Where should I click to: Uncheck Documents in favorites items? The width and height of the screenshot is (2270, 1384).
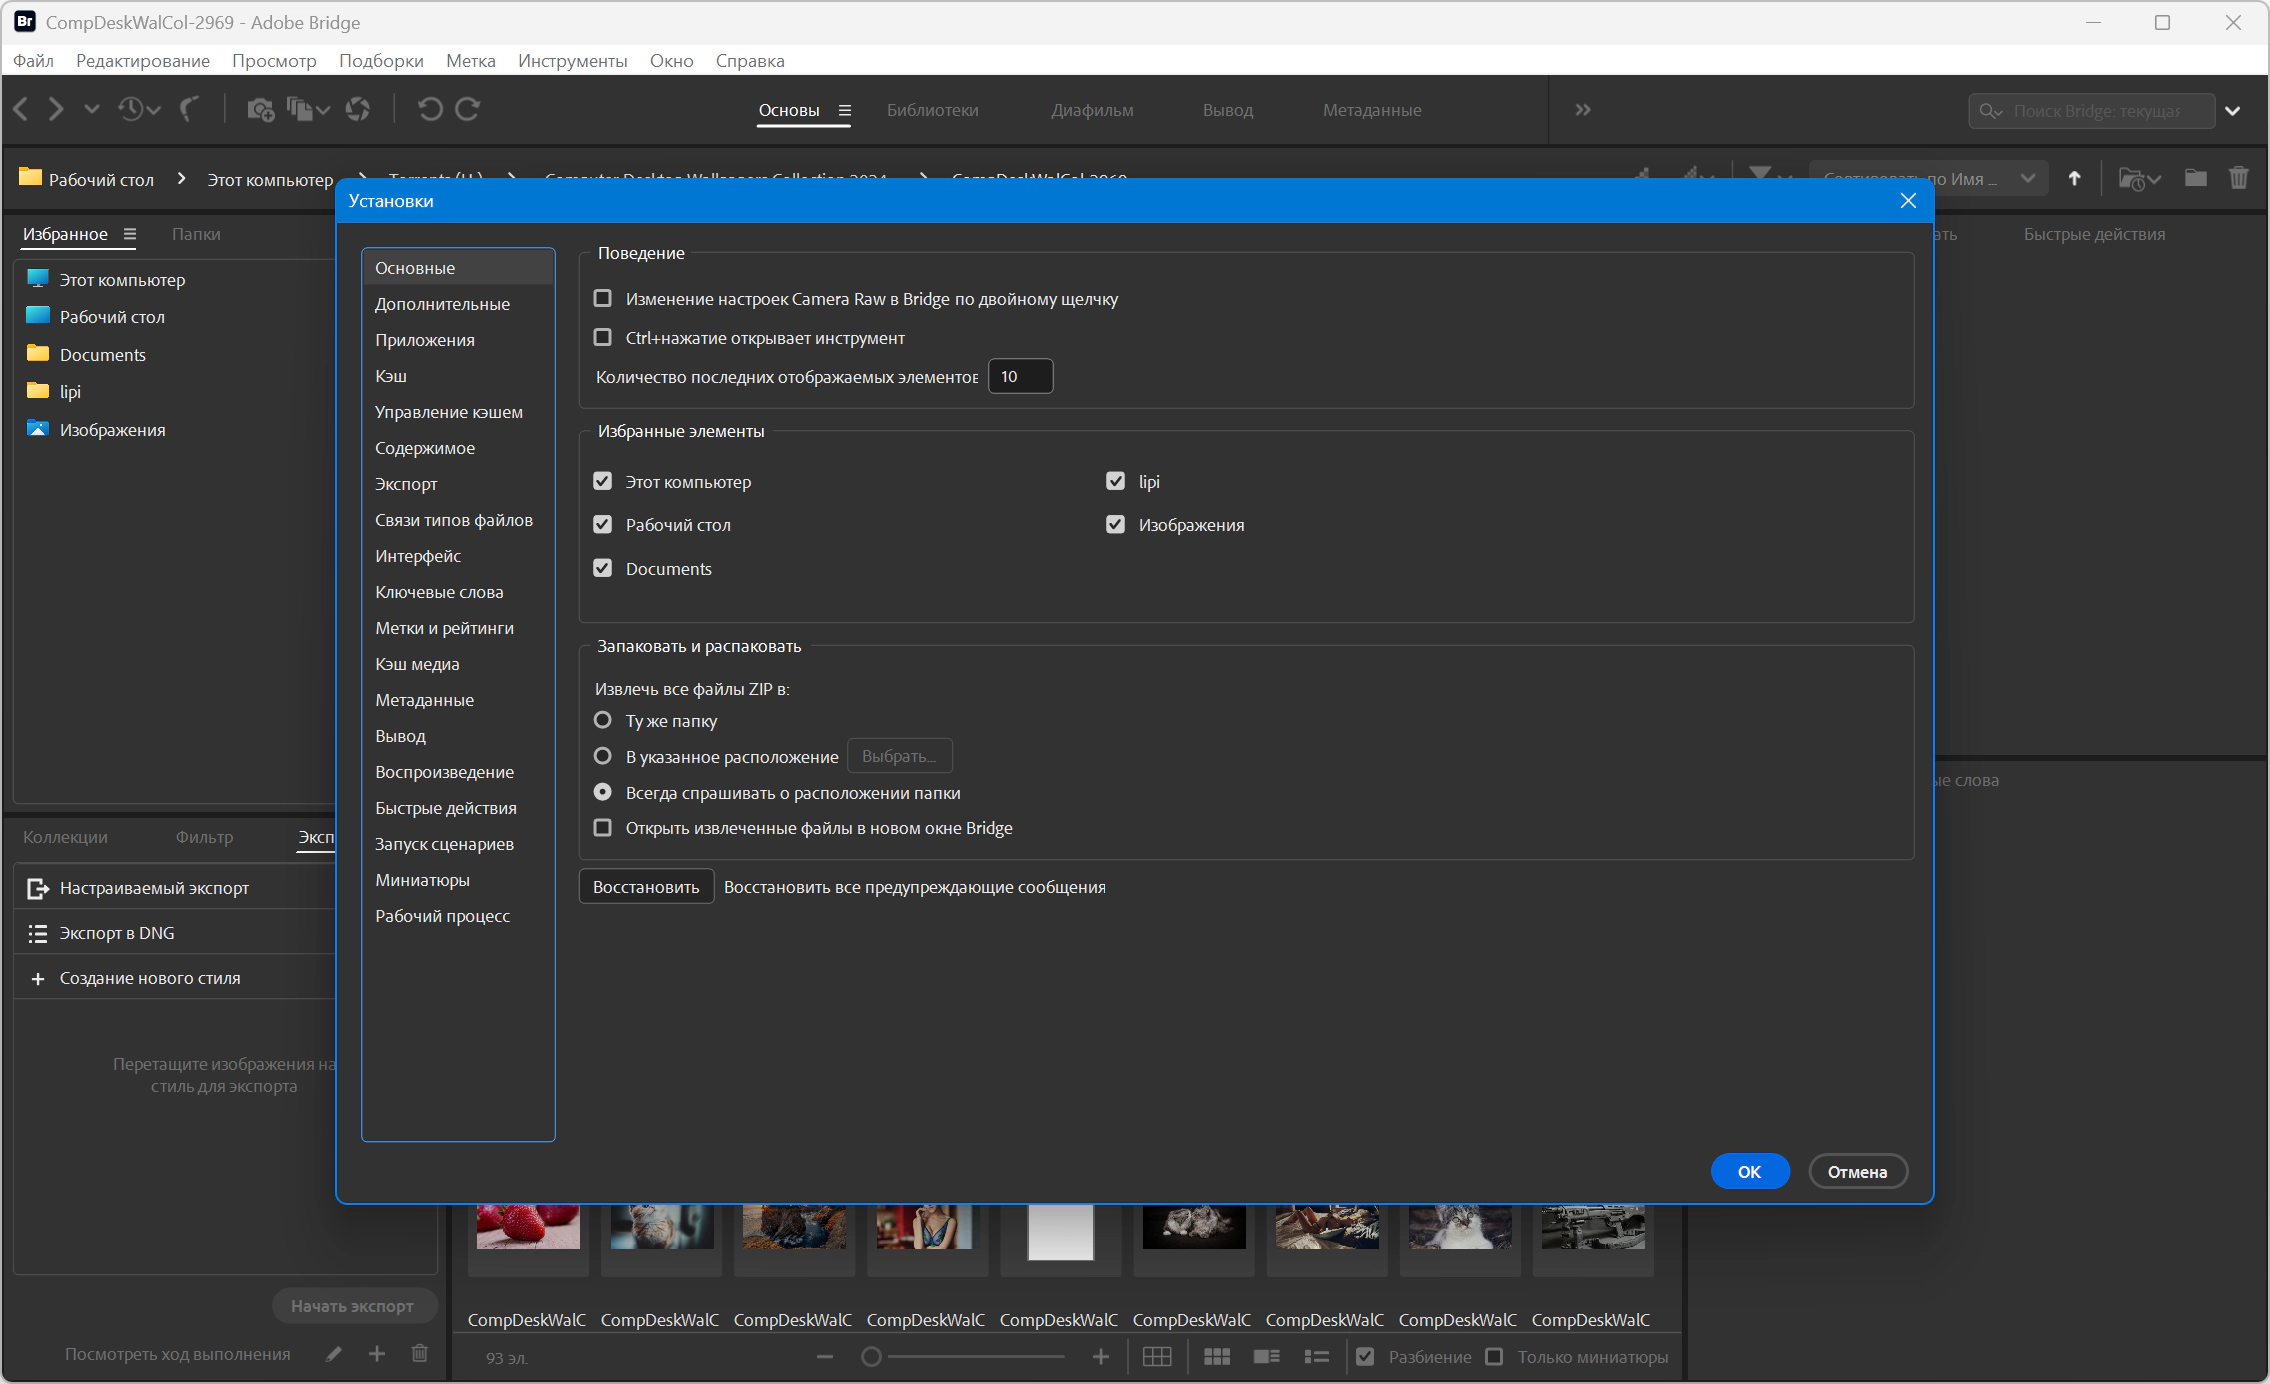point(603,569)
